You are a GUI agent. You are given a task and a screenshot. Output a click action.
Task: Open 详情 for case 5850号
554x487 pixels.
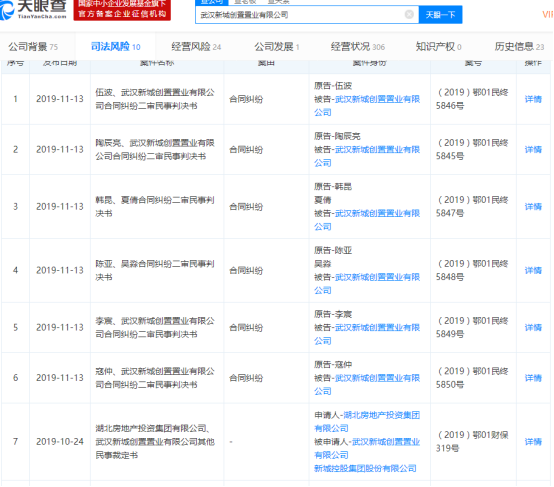tap(533, 378)
